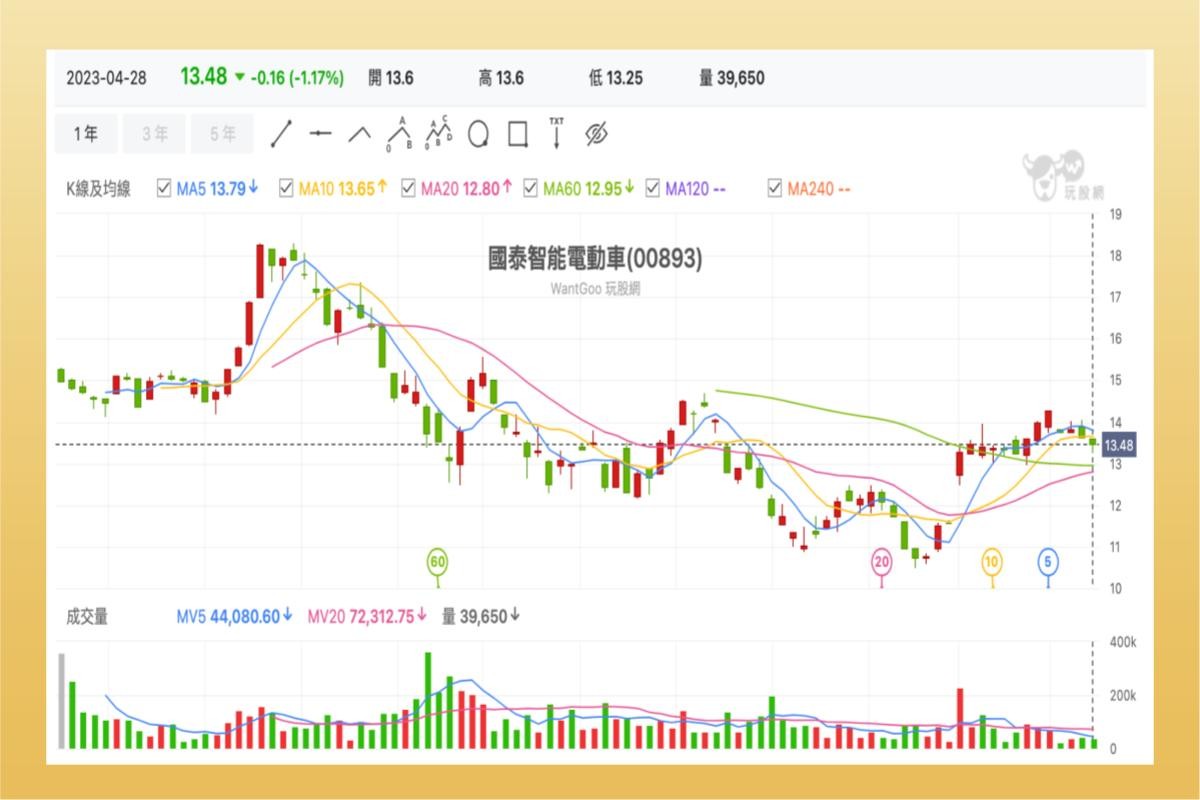Hide all chart drawings with the eye icon
The height and width of the screenshot is (800, 1200).
point(595,131)
